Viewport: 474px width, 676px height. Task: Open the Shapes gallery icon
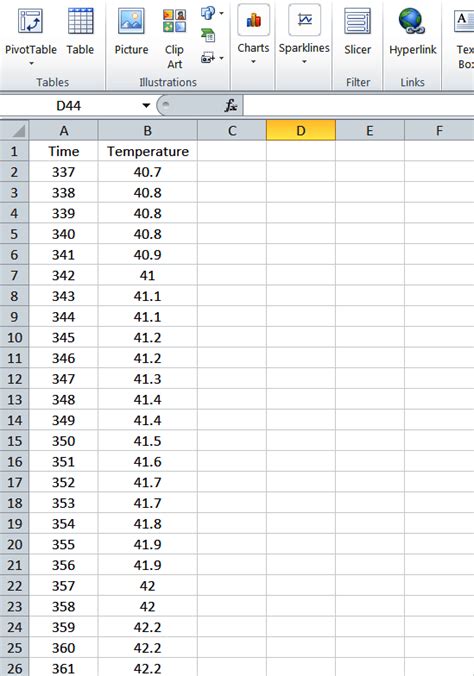coord(208,13)
